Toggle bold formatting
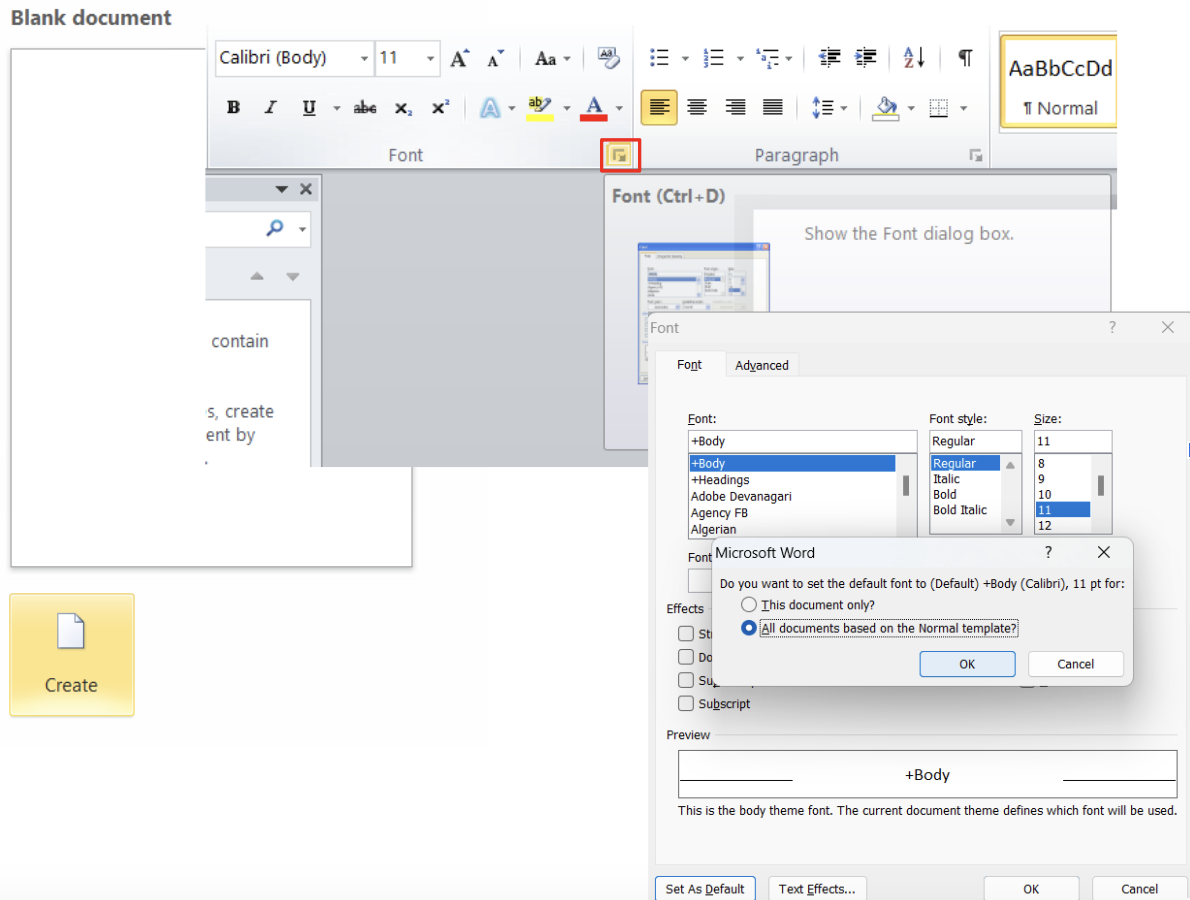 point(233,107)
